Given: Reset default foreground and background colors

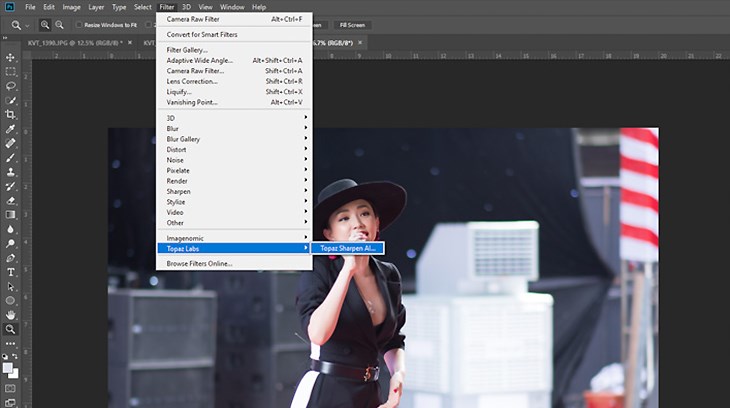Looking at the screenshot, I should coord(5,356).
